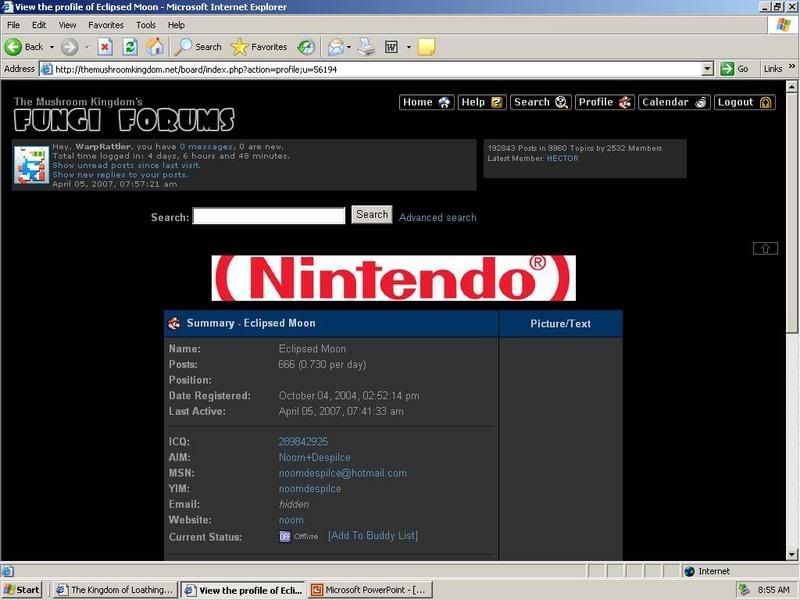Viewport: 800px width, 600px height.
Task: Open the File menu
Action: (13, 24)
